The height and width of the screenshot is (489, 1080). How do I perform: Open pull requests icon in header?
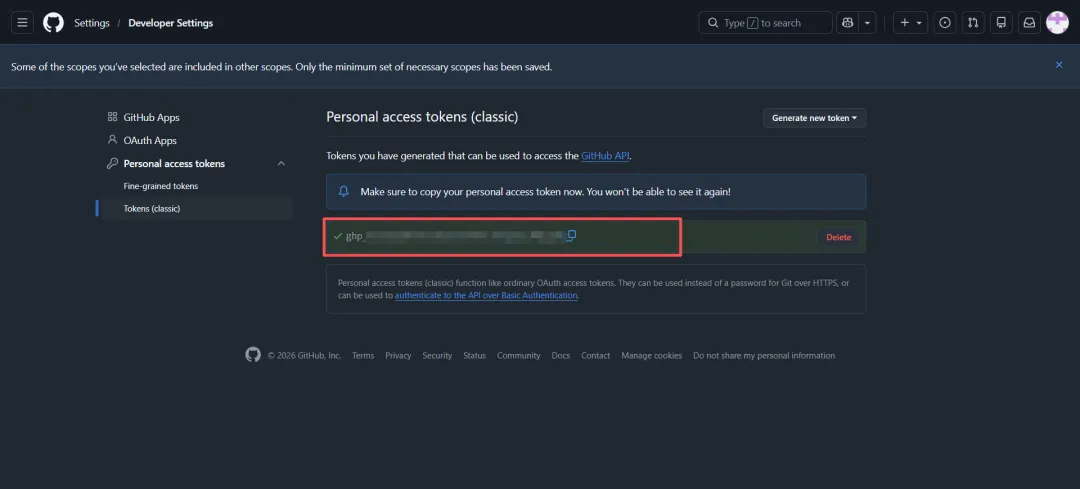pos(973,23)
